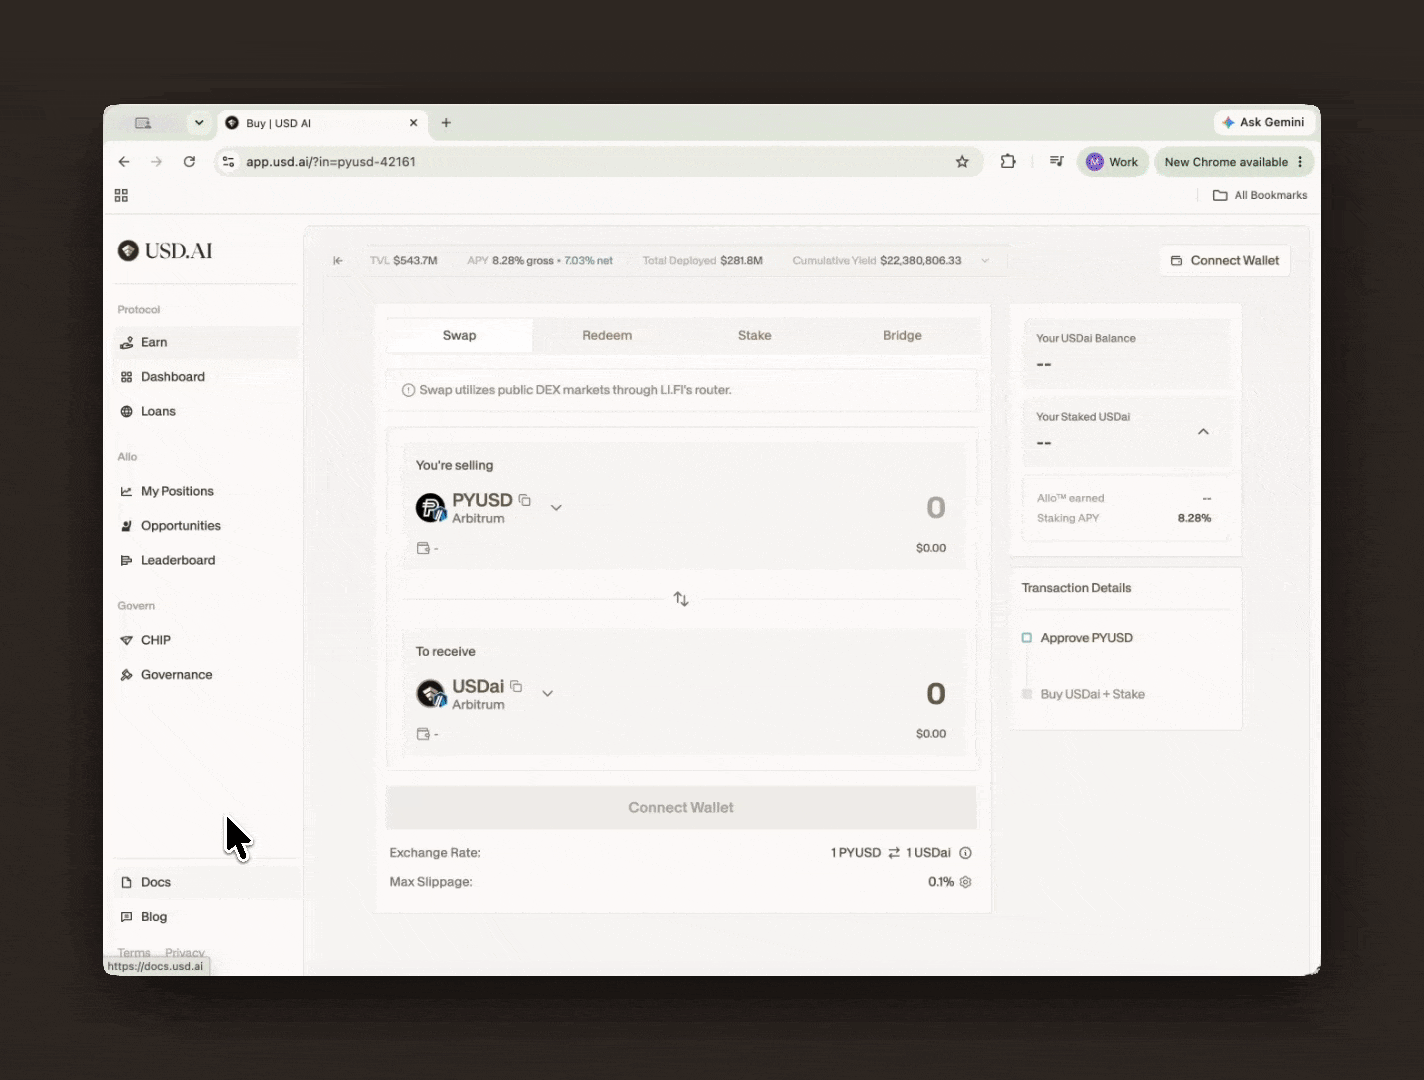The height and width of the screenshot is (1080, 1424).
Task: Switch to the Stake tab
Action: (755, 336)
